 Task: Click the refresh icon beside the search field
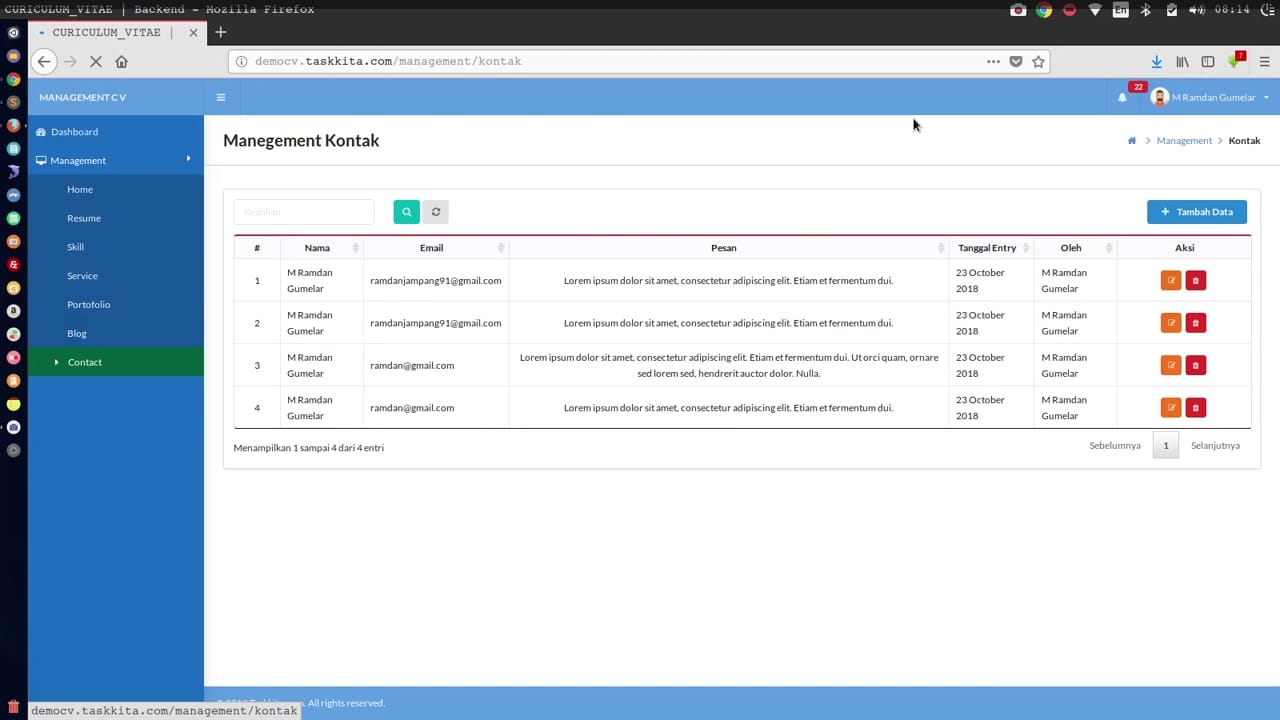click(436, 211)
